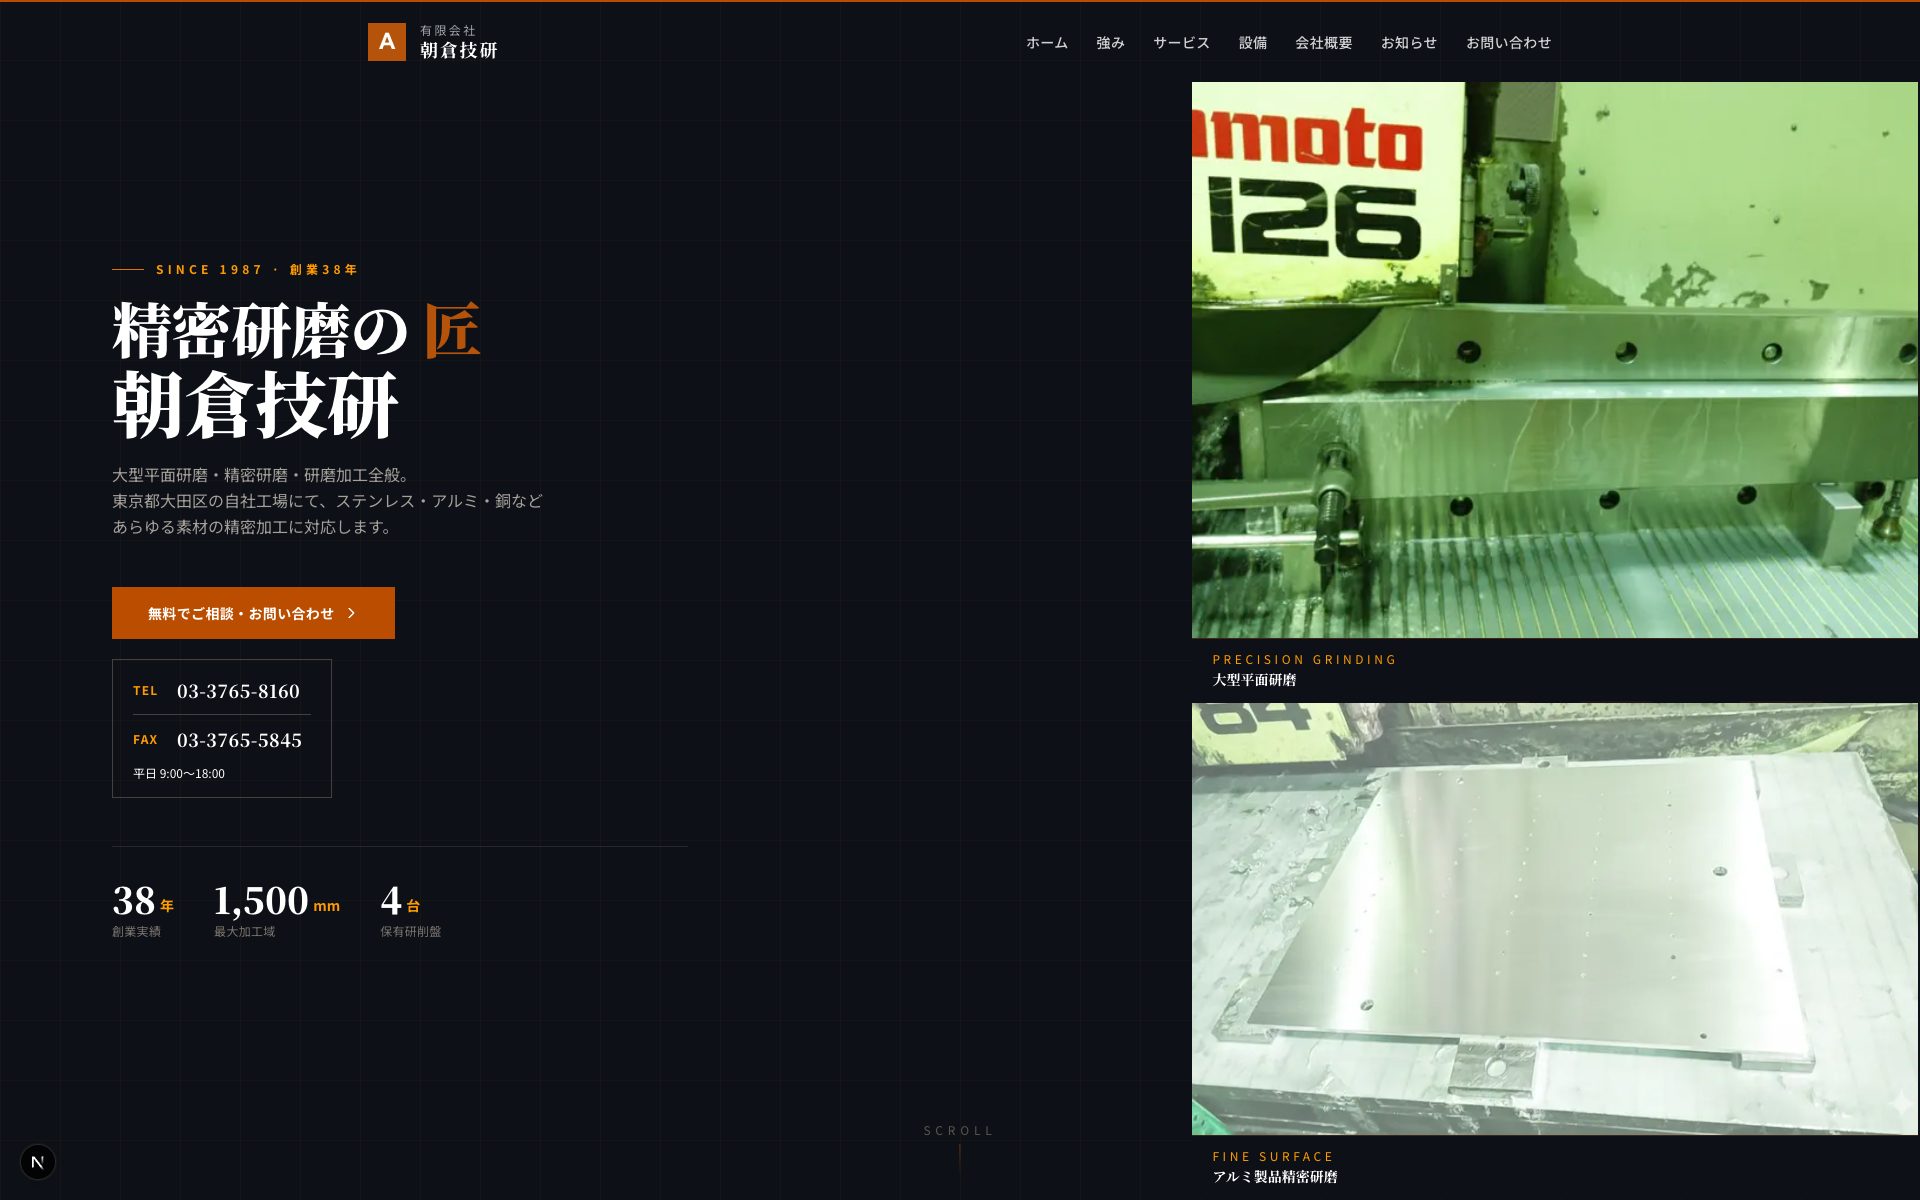The height and width of the screenshot is (1200, 1920).
Task: Click the 1,500 mm 最大加工域 stat
Action: pyautogui.click(x=277, y=910)
